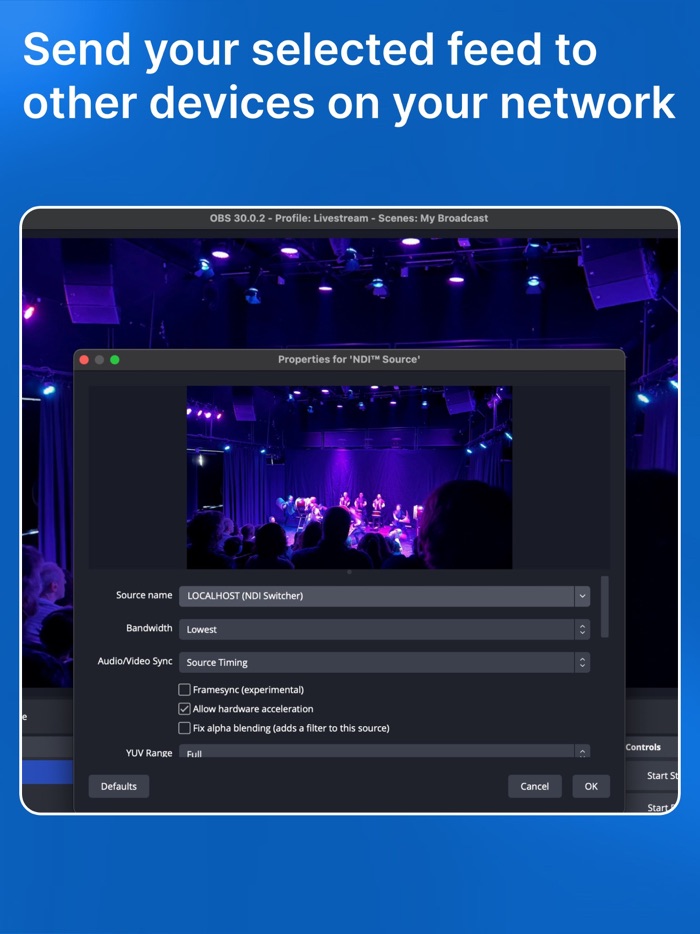Click the NDI source preview thumbnail
This screenshot has width=700, height=934.
[349, 477]
